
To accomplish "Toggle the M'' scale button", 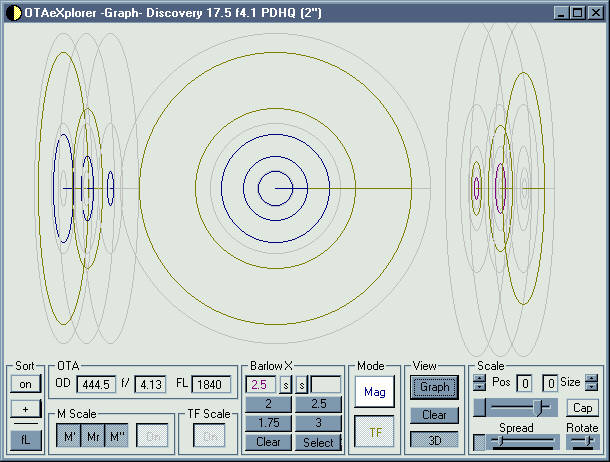I will tap(117, 436).
